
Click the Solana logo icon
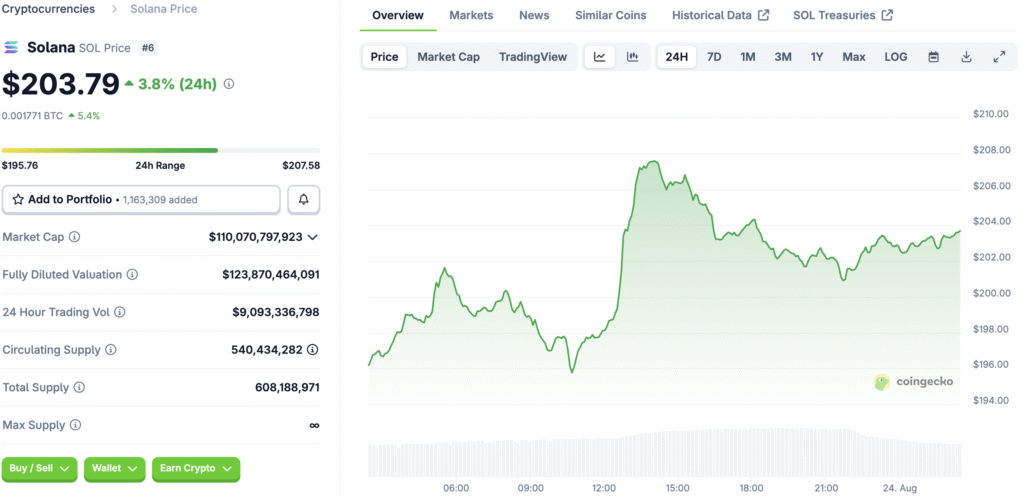[12, 48]
